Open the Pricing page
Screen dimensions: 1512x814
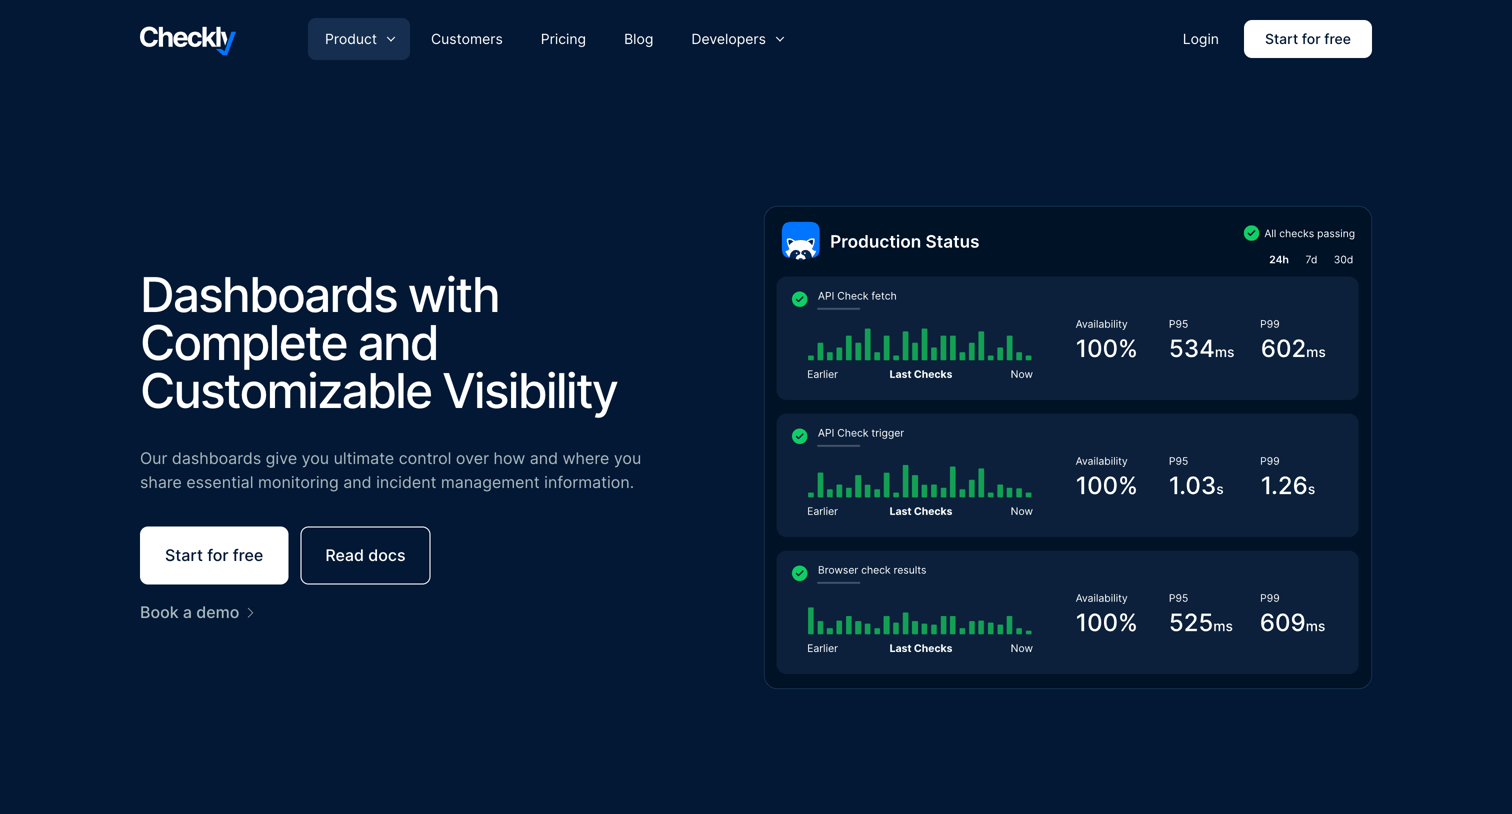(563, 39)
